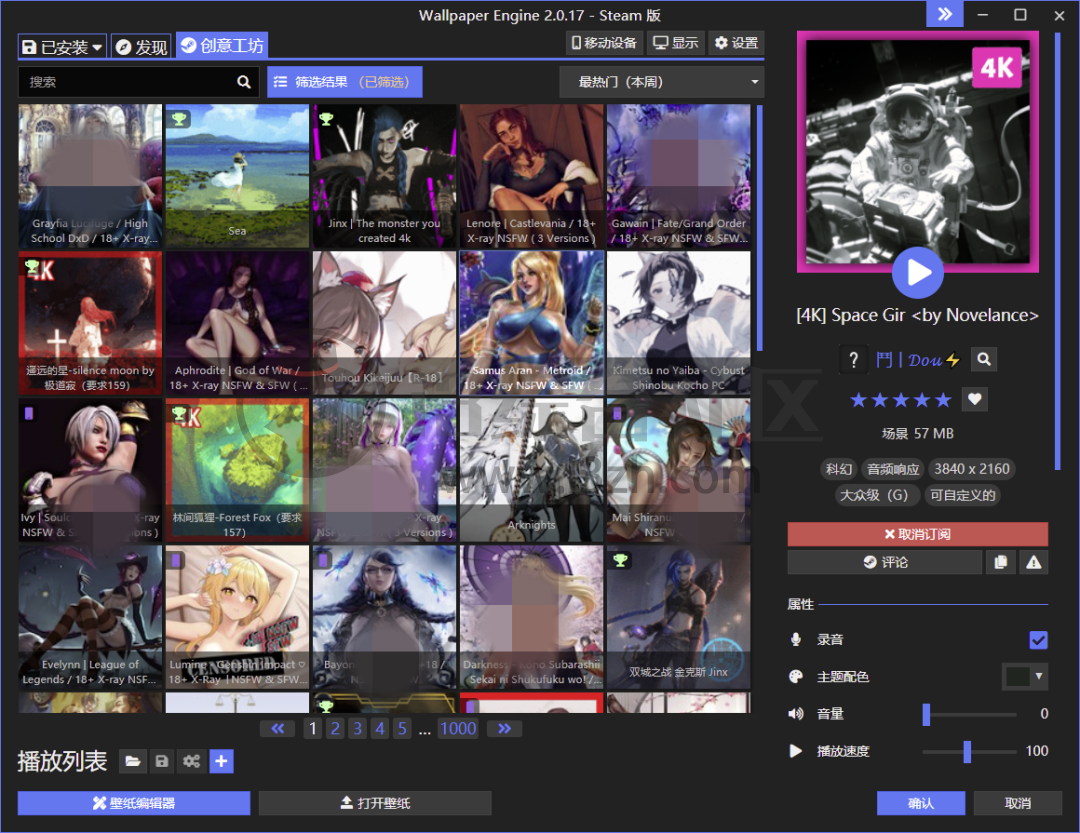Click the 音频响应 audio responsive tag
Viewport: 1080px width, 833px height.
coord(893,469)
